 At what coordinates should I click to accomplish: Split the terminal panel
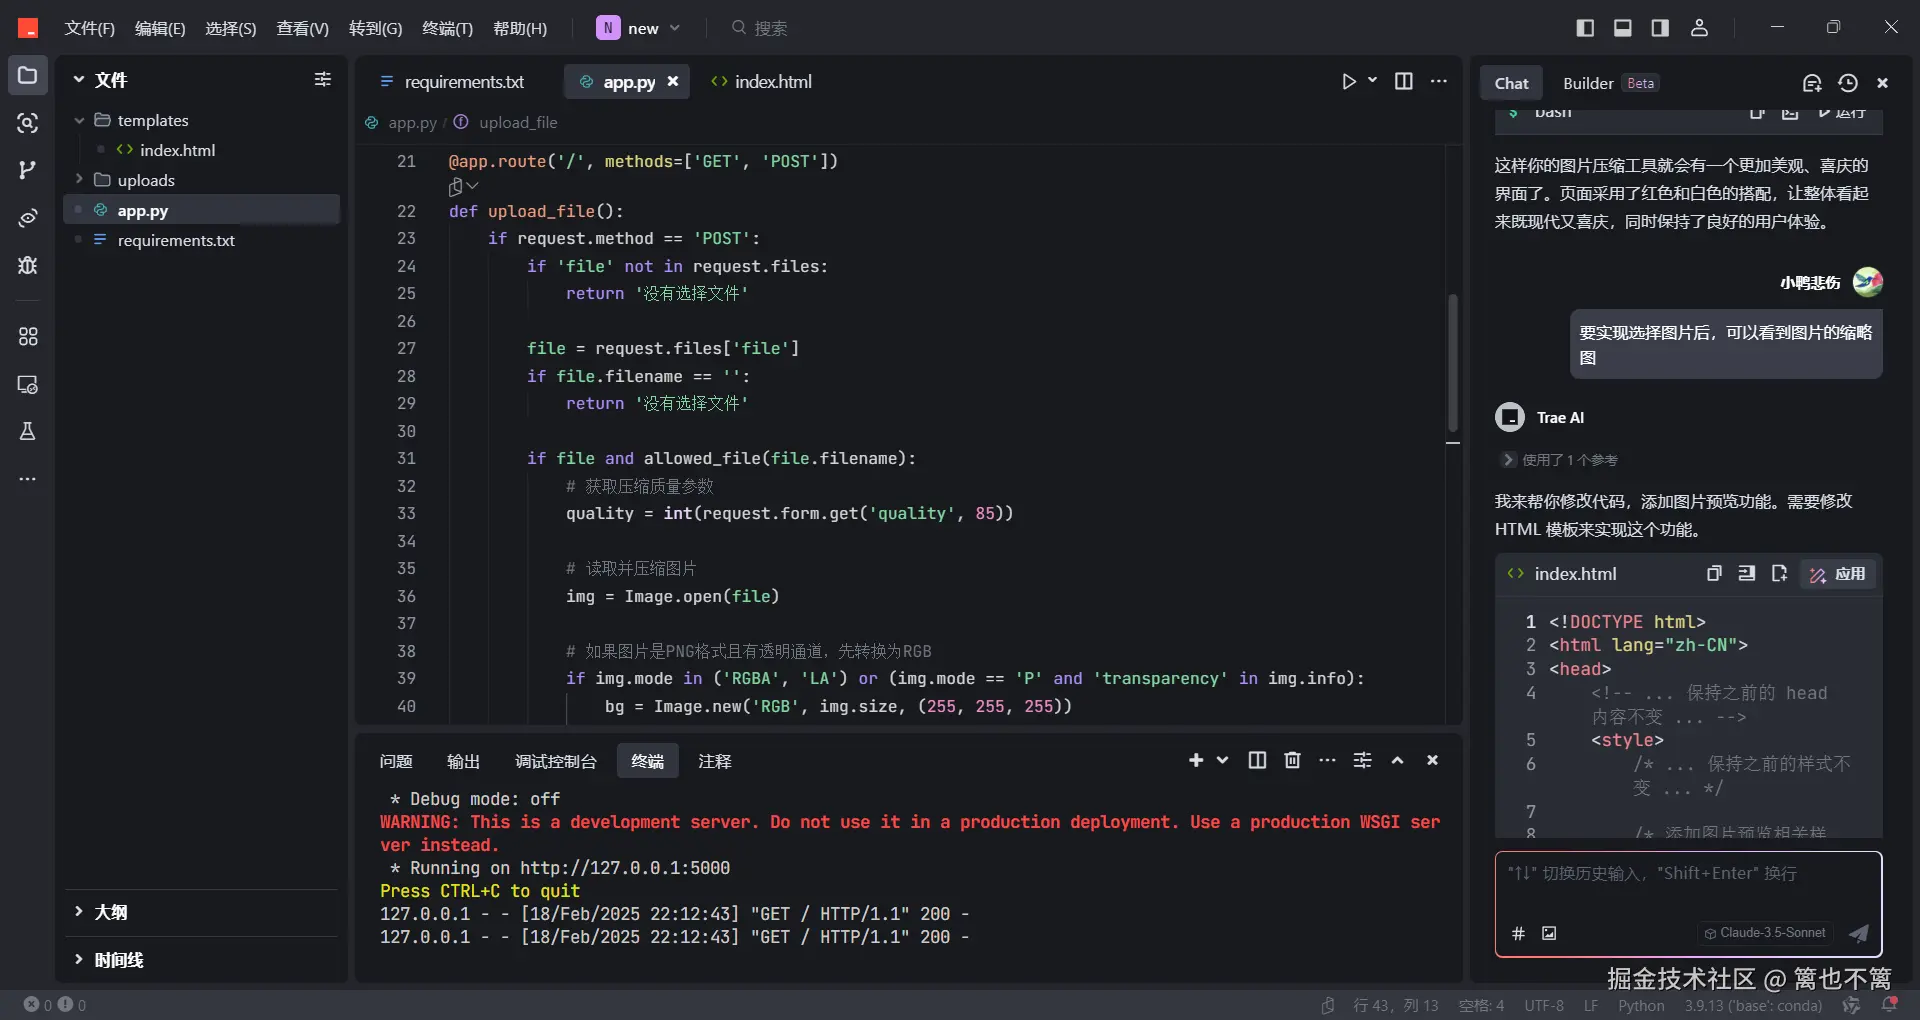1257,760
